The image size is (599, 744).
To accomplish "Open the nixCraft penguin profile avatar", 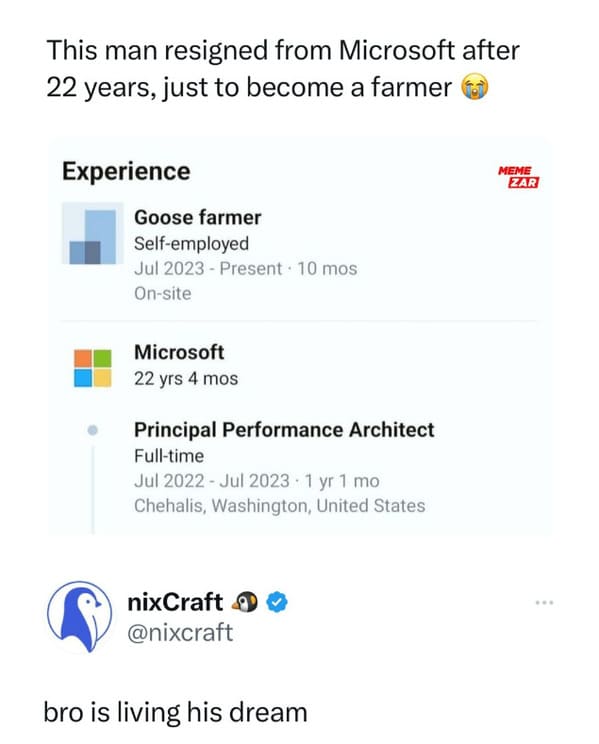I will pos(80,616).
